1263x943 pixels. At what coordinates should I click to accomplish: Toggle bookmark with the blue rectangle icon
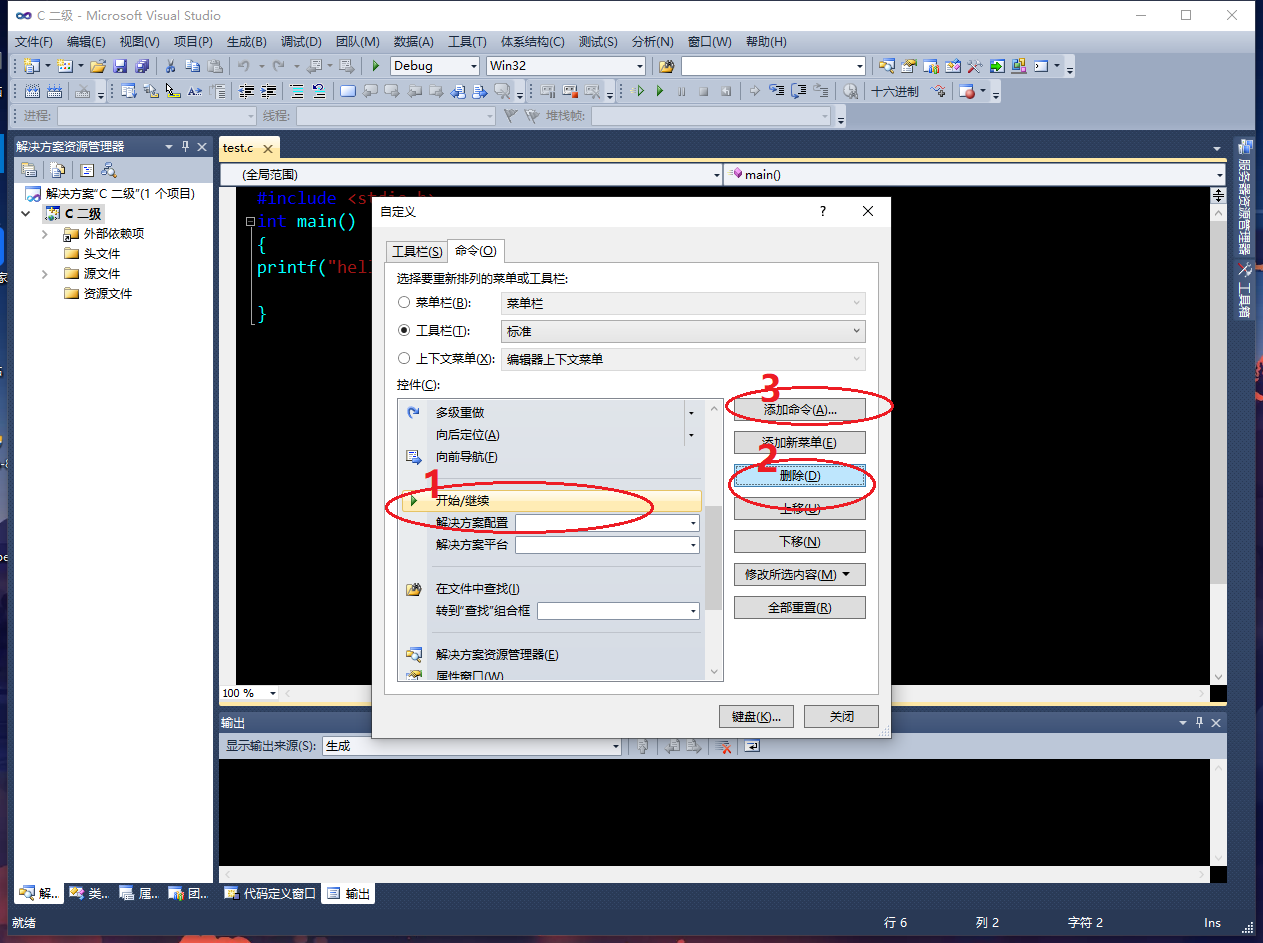click(x=347, y=91)
